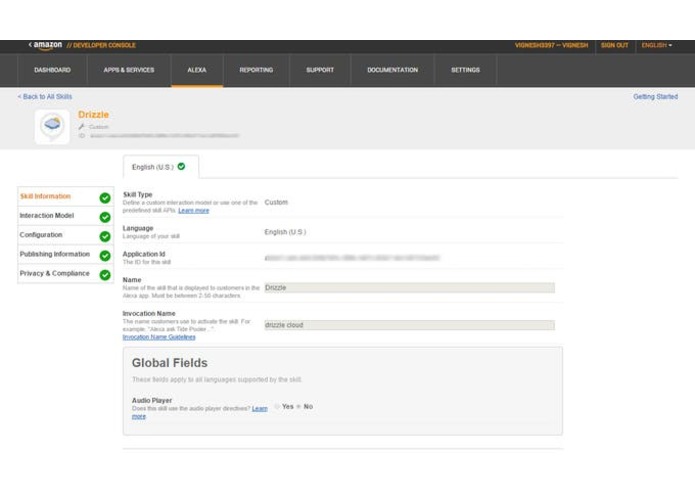This screenshot has height=494, width=695.
Task: Select the English (U.S.) language tab
Action: (160, 167)
